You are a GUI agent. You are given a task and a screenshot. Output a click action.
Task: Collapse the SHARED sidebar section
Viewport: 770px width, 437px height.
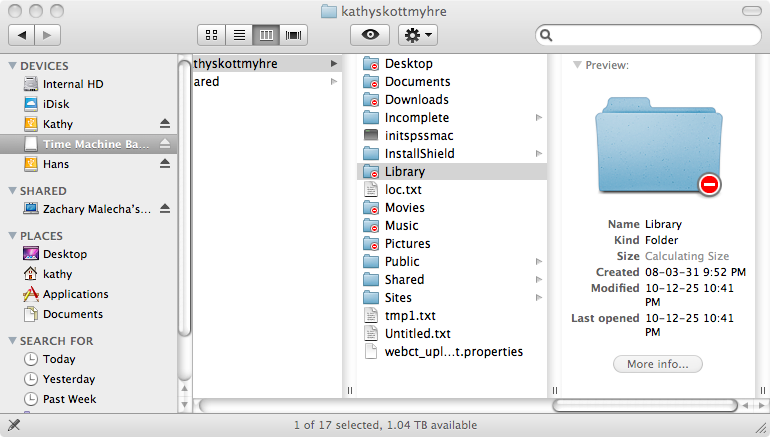(x=13, y=191)
